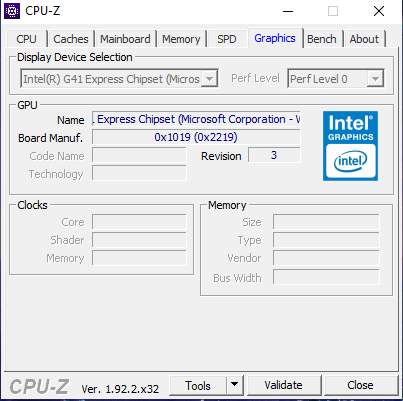This screenshot has width=403, height=401.
Task: Show the About tab
Action: pos(364,39)
